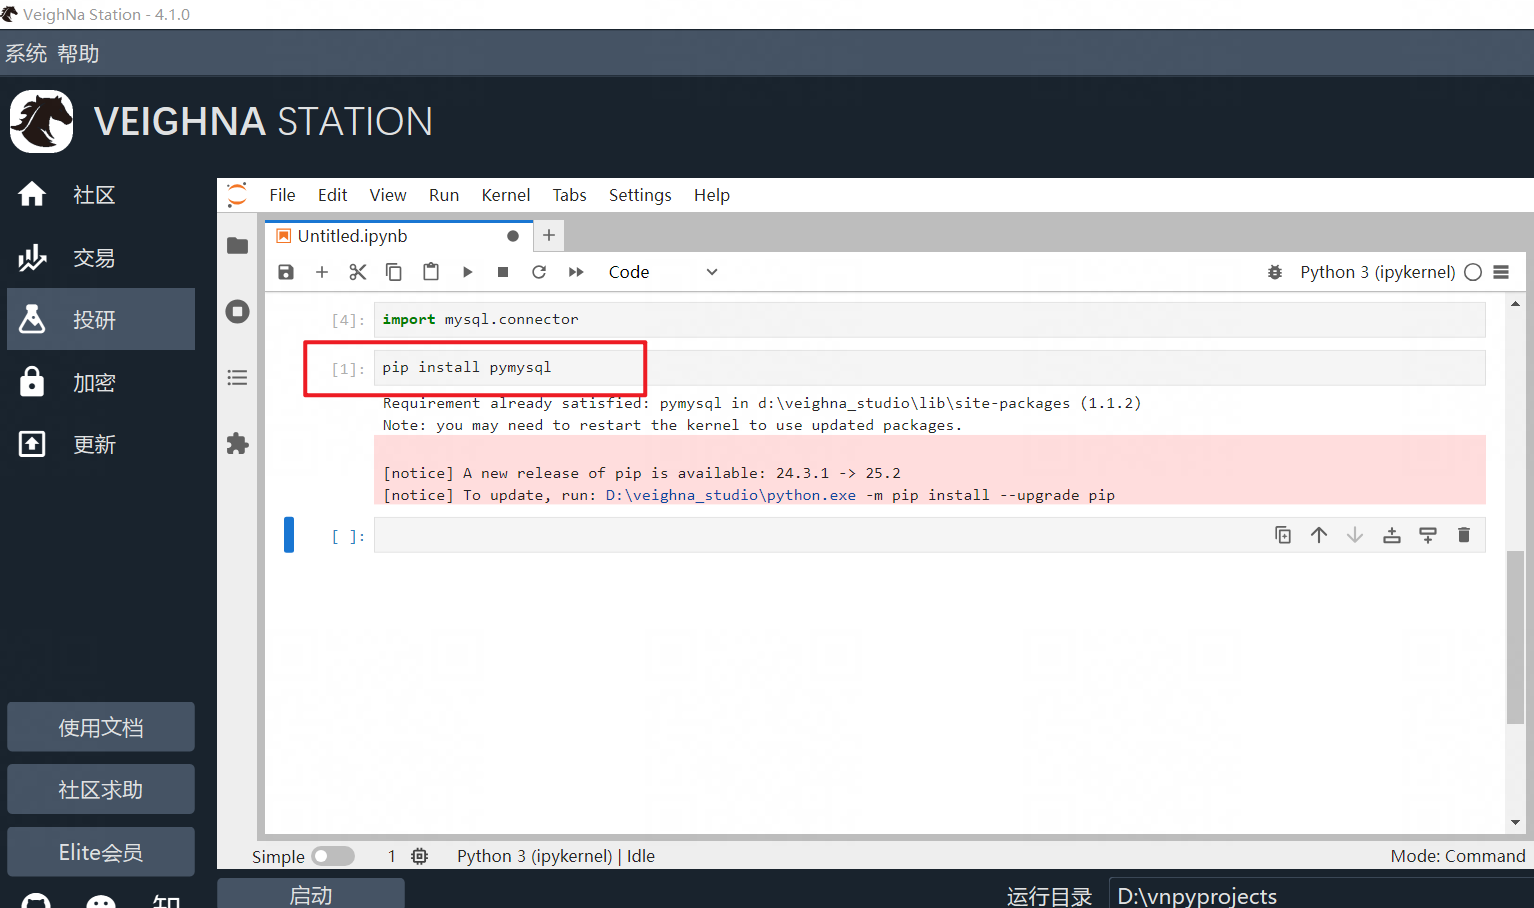
Task: Open the Tabs menu
Action: click(570, 195)
